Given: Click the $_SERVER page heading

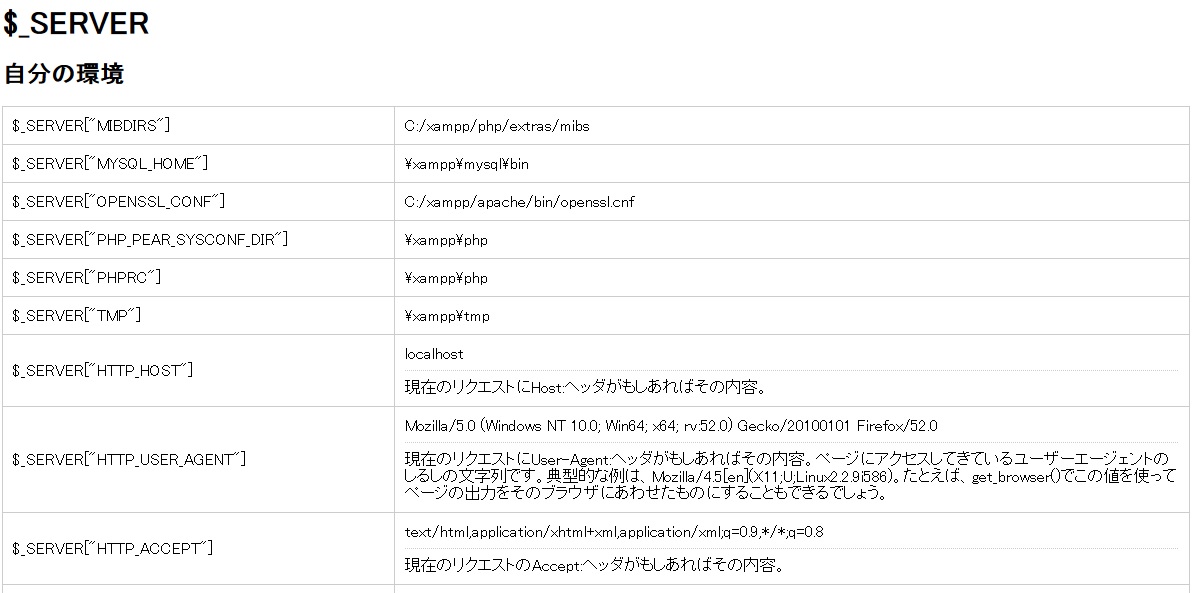Looking at the screenshot, I should [76, 23].
